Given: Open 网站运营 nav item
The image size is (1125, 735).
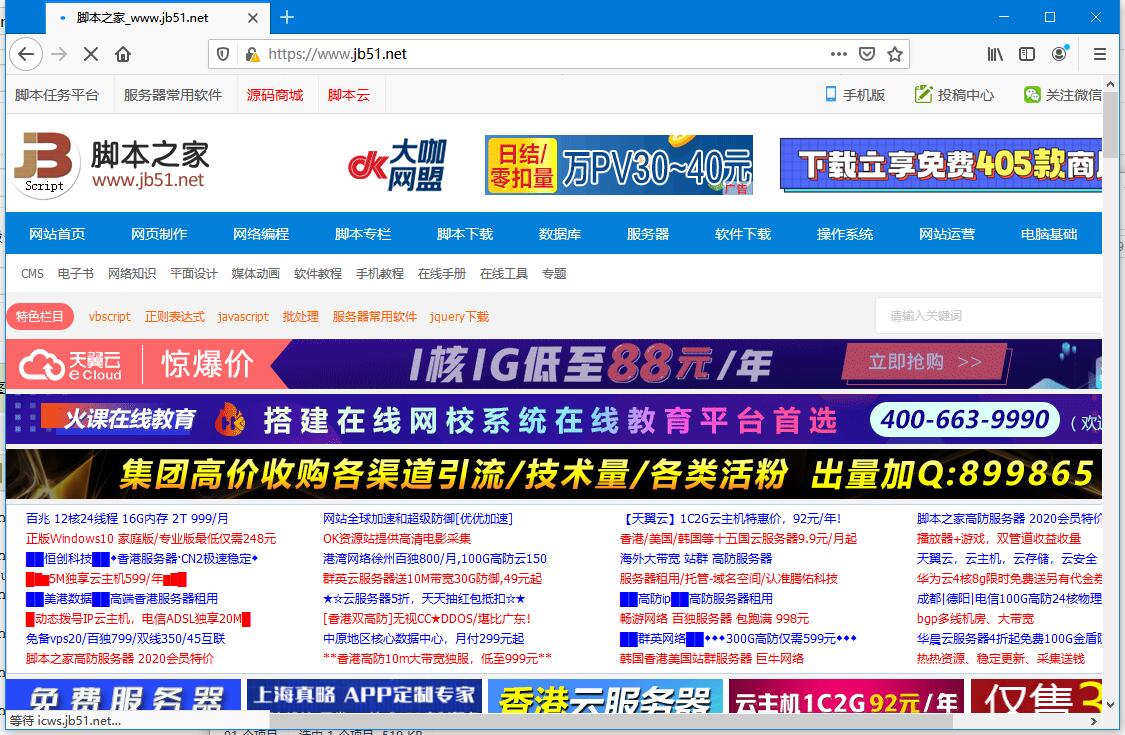Looking at the screenshot, I should coord(947,234).
